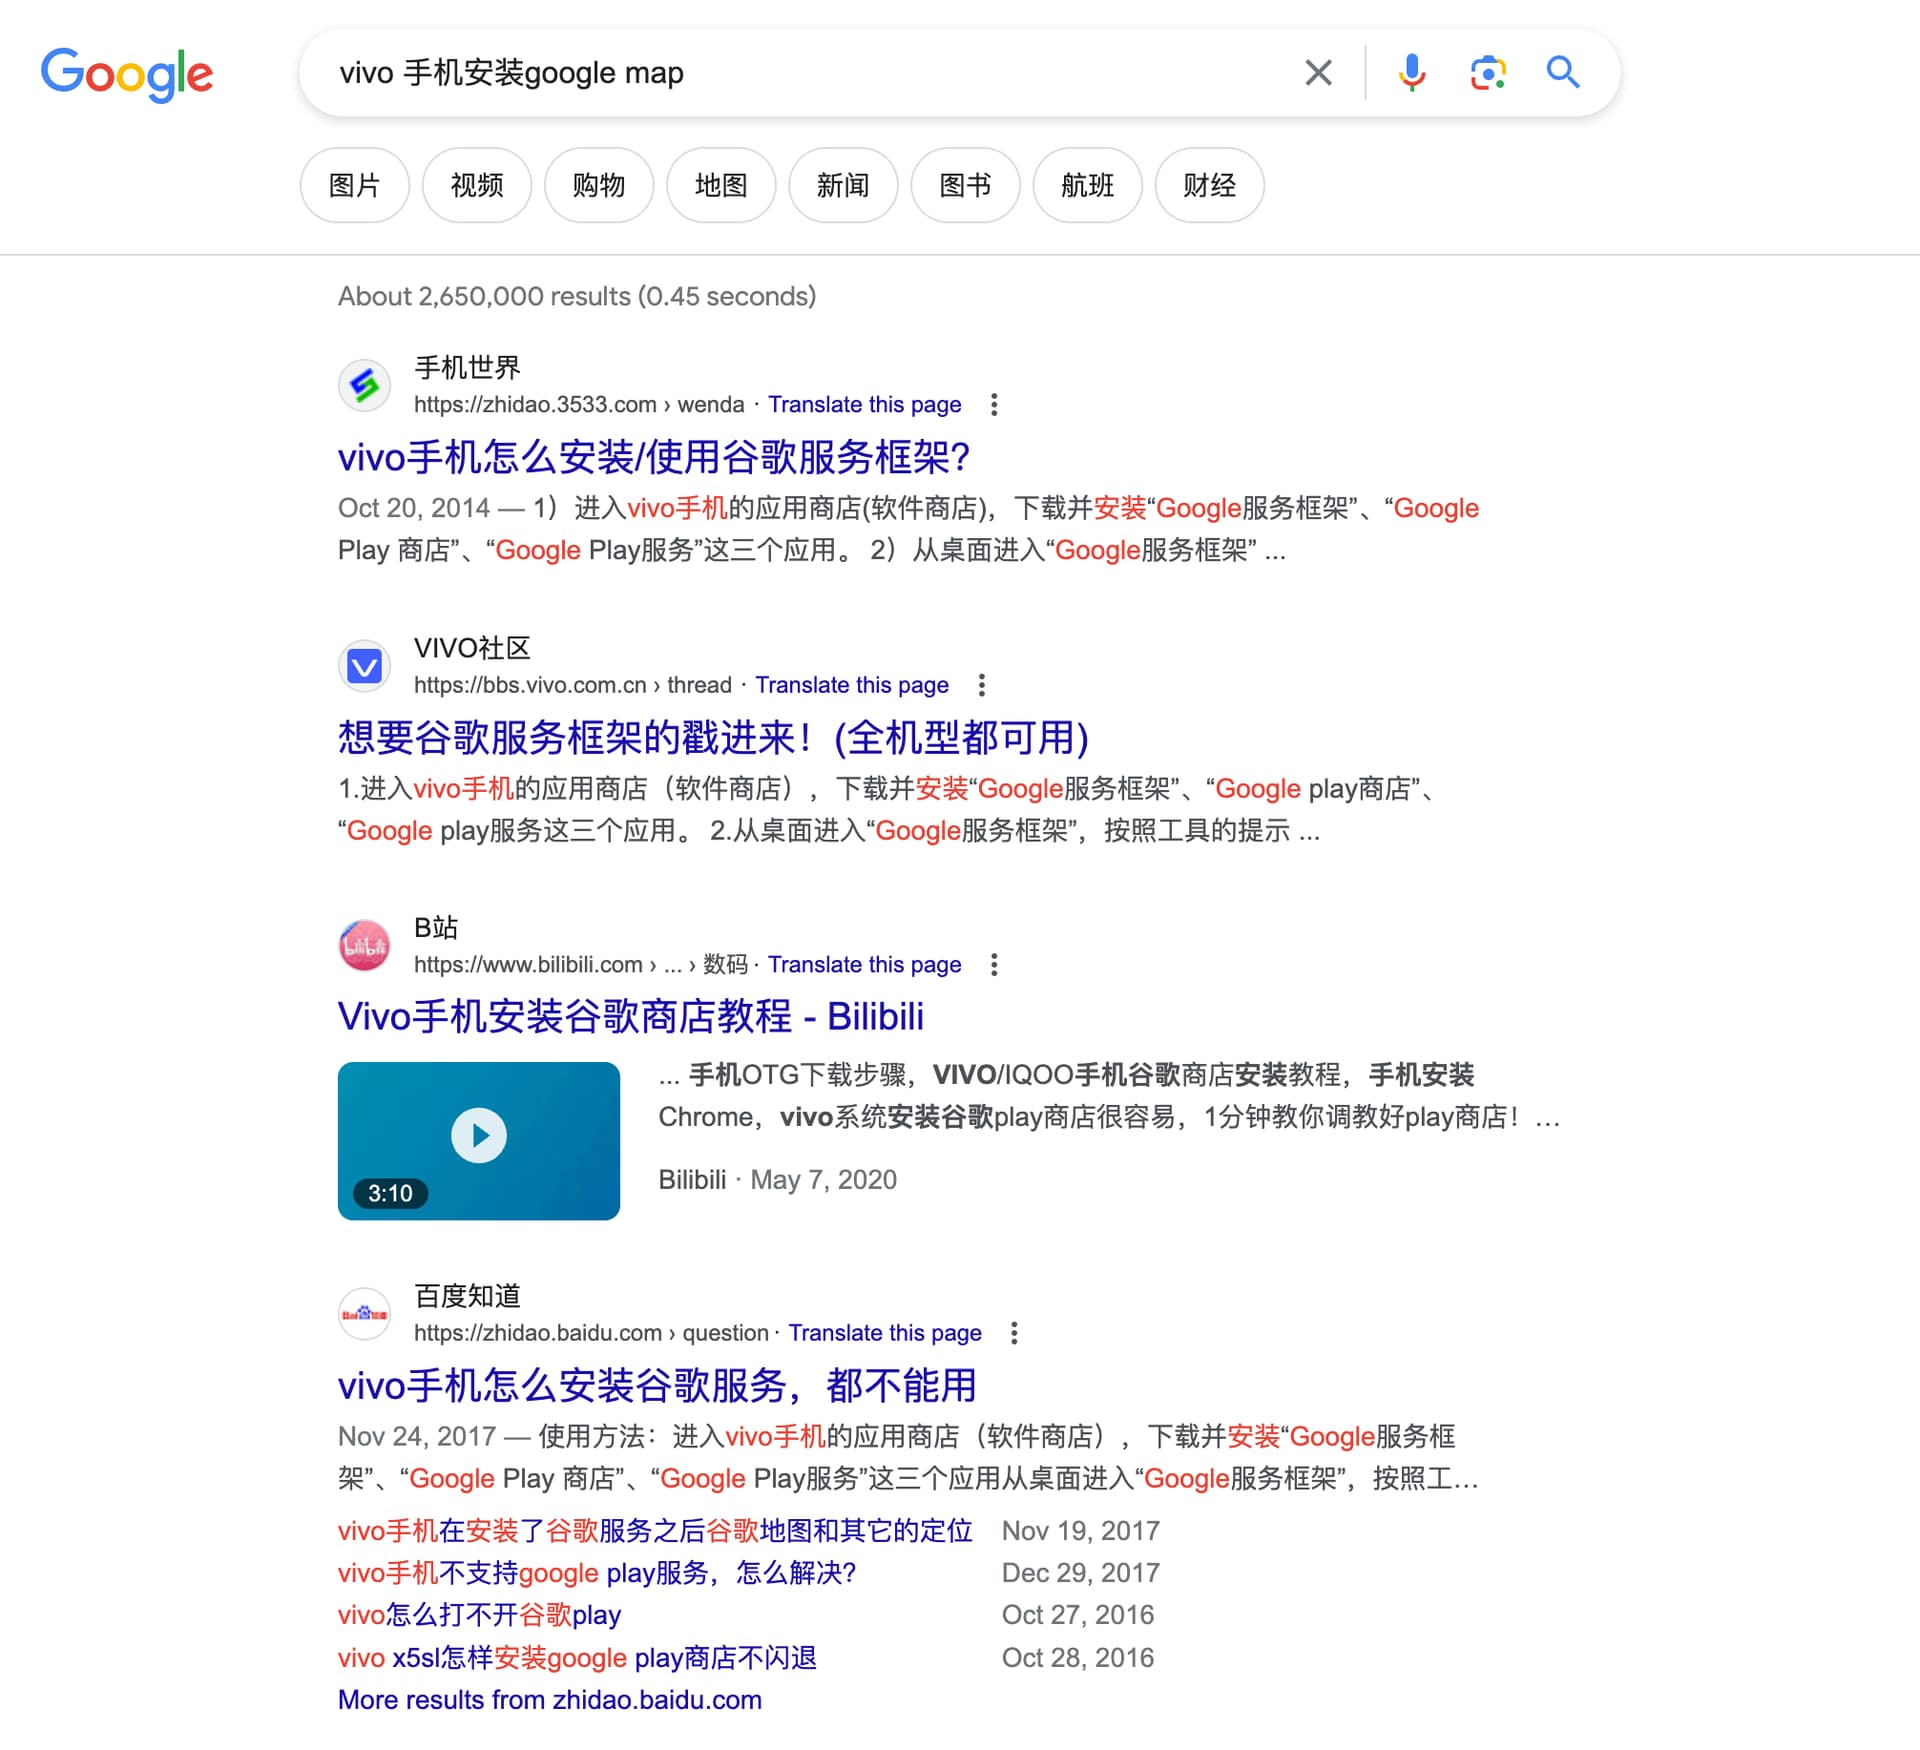The height and width of the screenshot is (1750, 1920).
Task: Open the three-dot menu on the VIVO社区 result
Action: [981, 684]
